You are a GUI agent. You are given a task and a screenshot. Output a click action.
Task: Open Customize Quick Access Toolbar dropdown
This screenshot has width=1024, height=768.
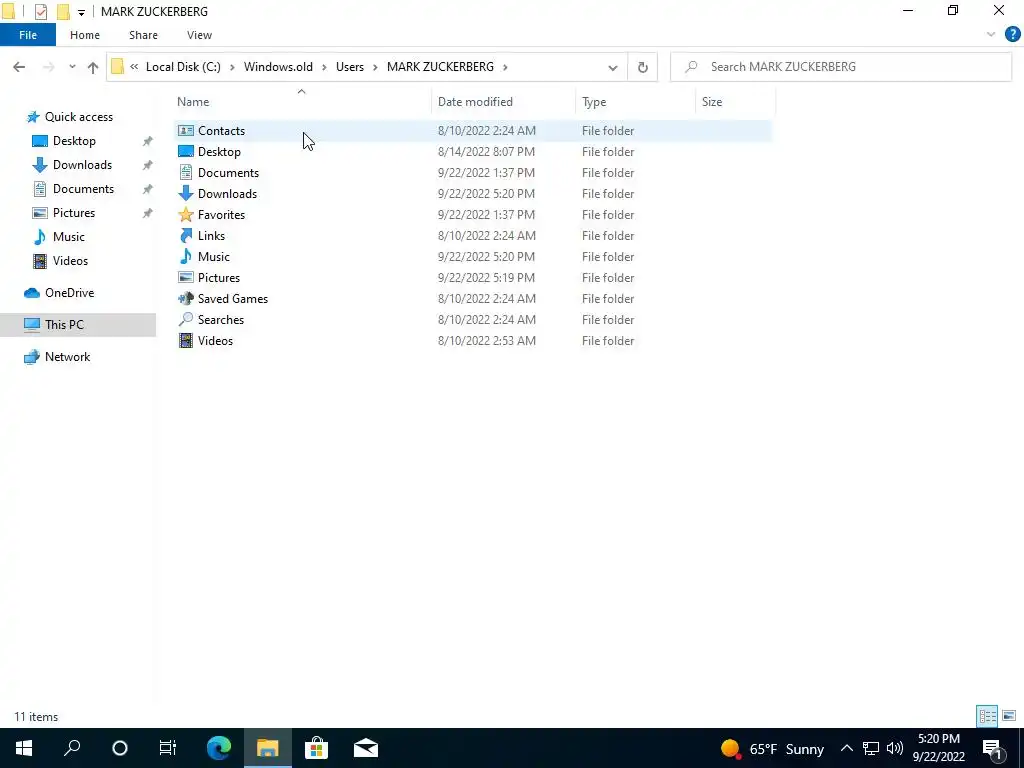[x=81, y=12]
